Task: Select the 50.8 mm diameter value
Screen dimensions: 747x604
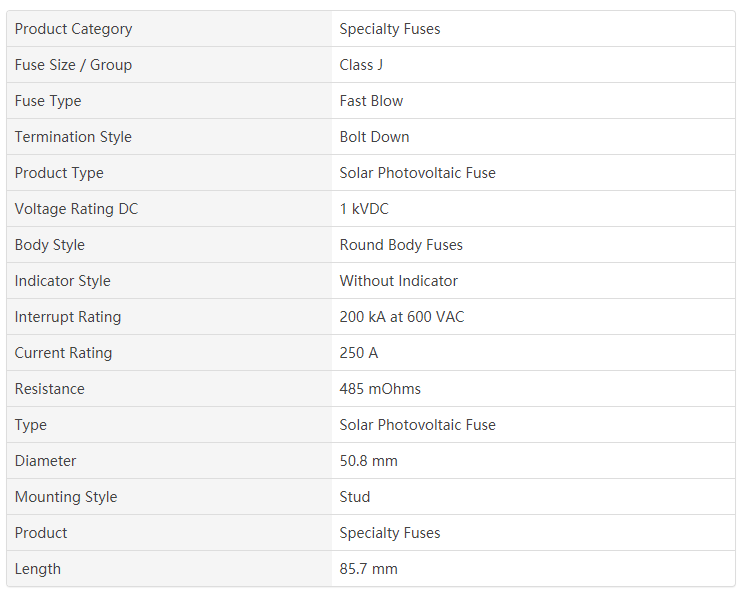Action: click(x=369, y=461)
